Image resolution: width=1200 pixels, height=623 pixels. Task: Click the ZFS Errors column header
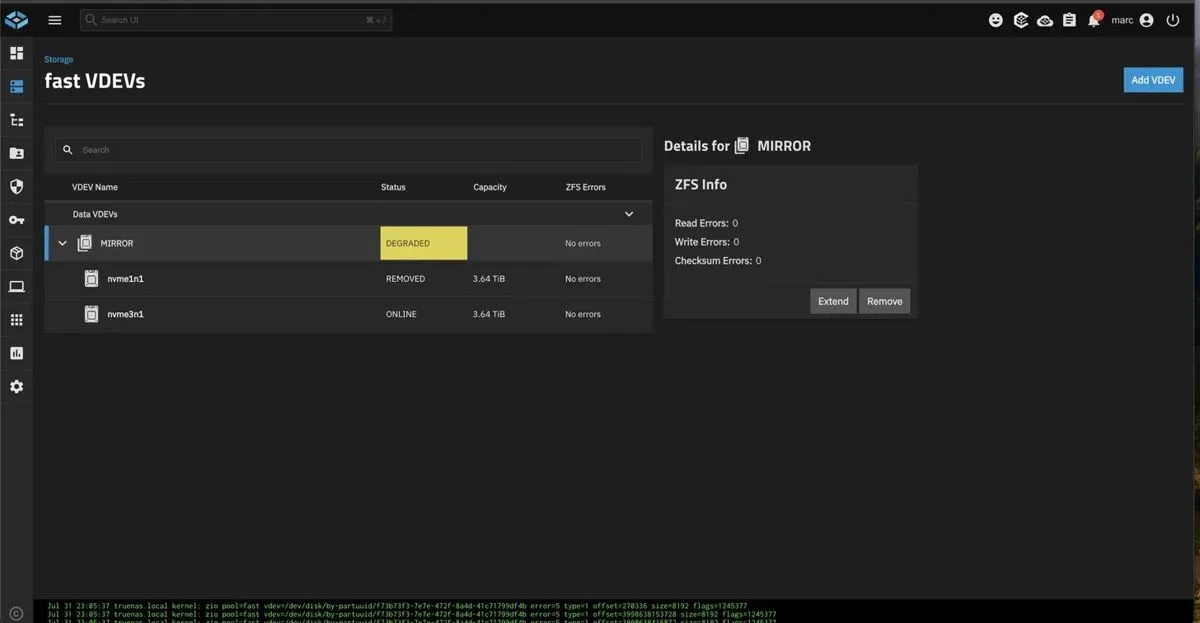point(585,187)
